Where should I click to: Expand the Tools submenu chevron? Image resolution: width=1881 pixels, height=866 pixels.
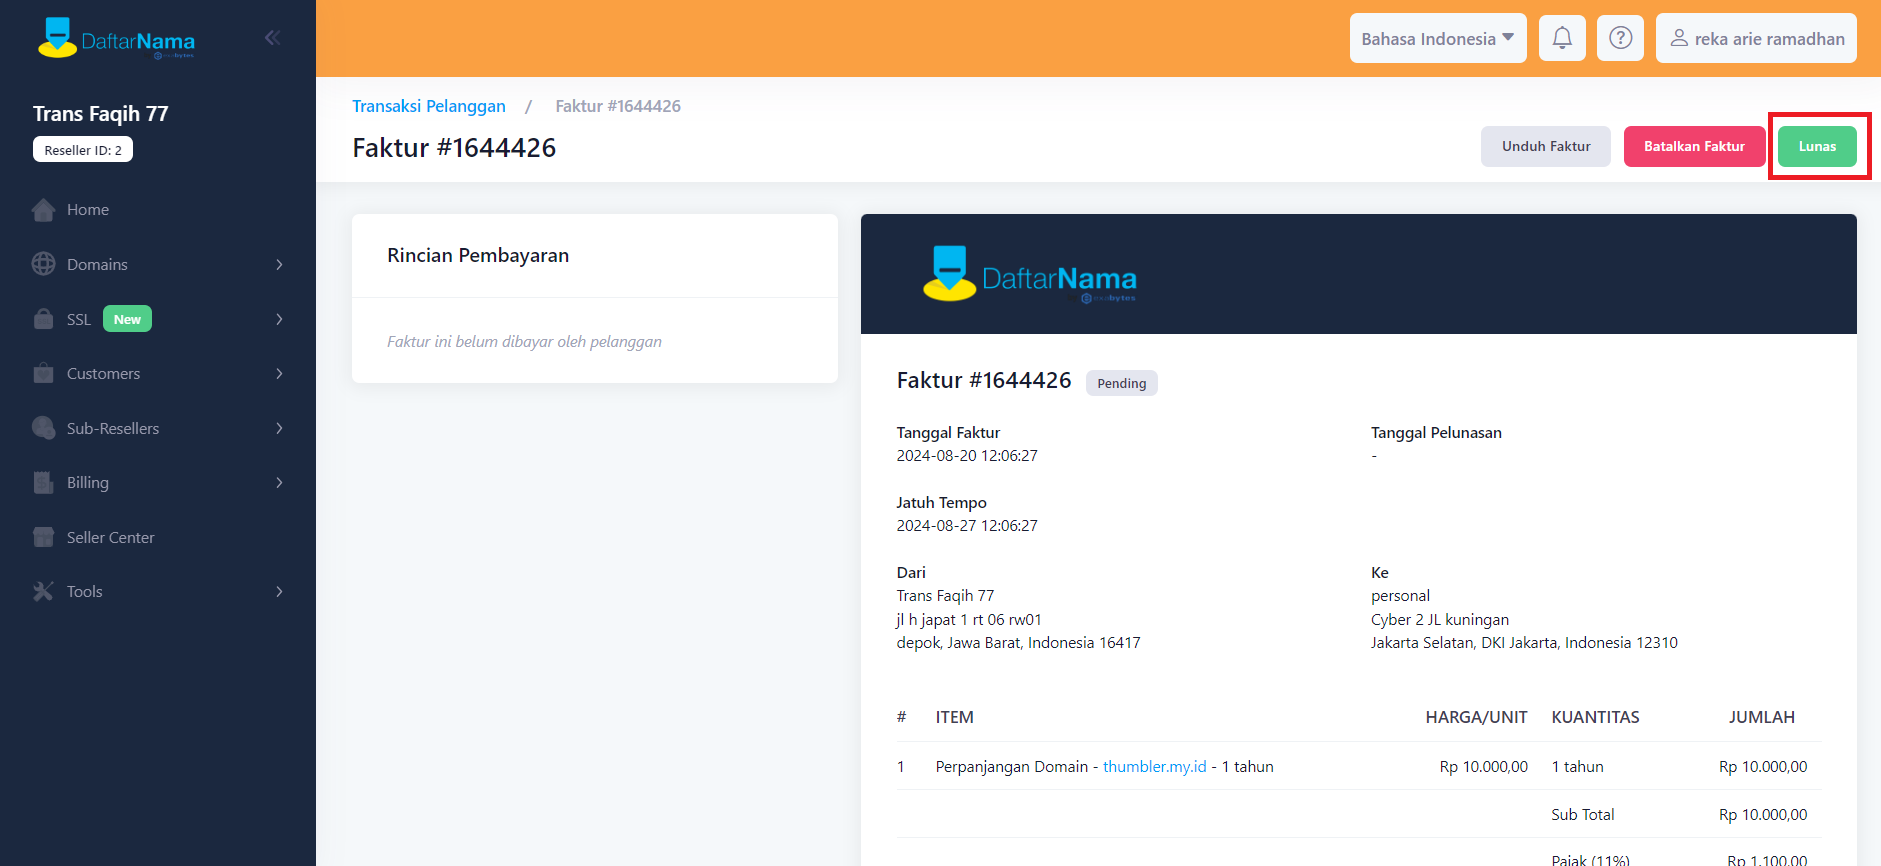[279, 591]
